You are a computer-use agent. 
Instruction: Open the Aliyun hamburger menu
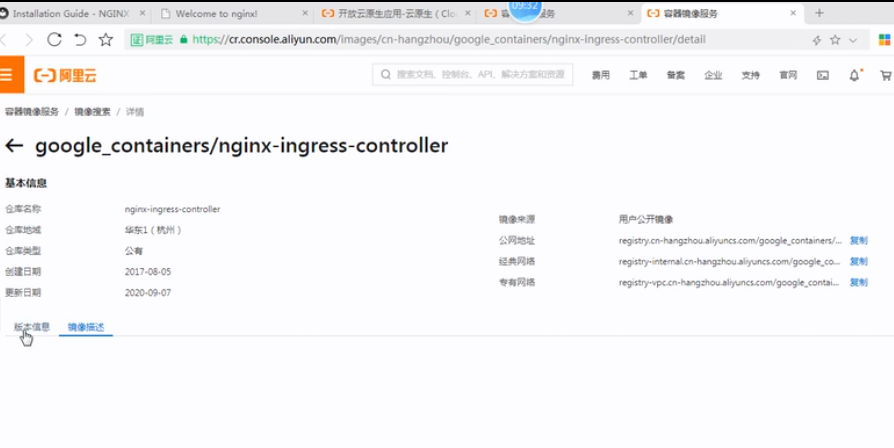(7, 75)
